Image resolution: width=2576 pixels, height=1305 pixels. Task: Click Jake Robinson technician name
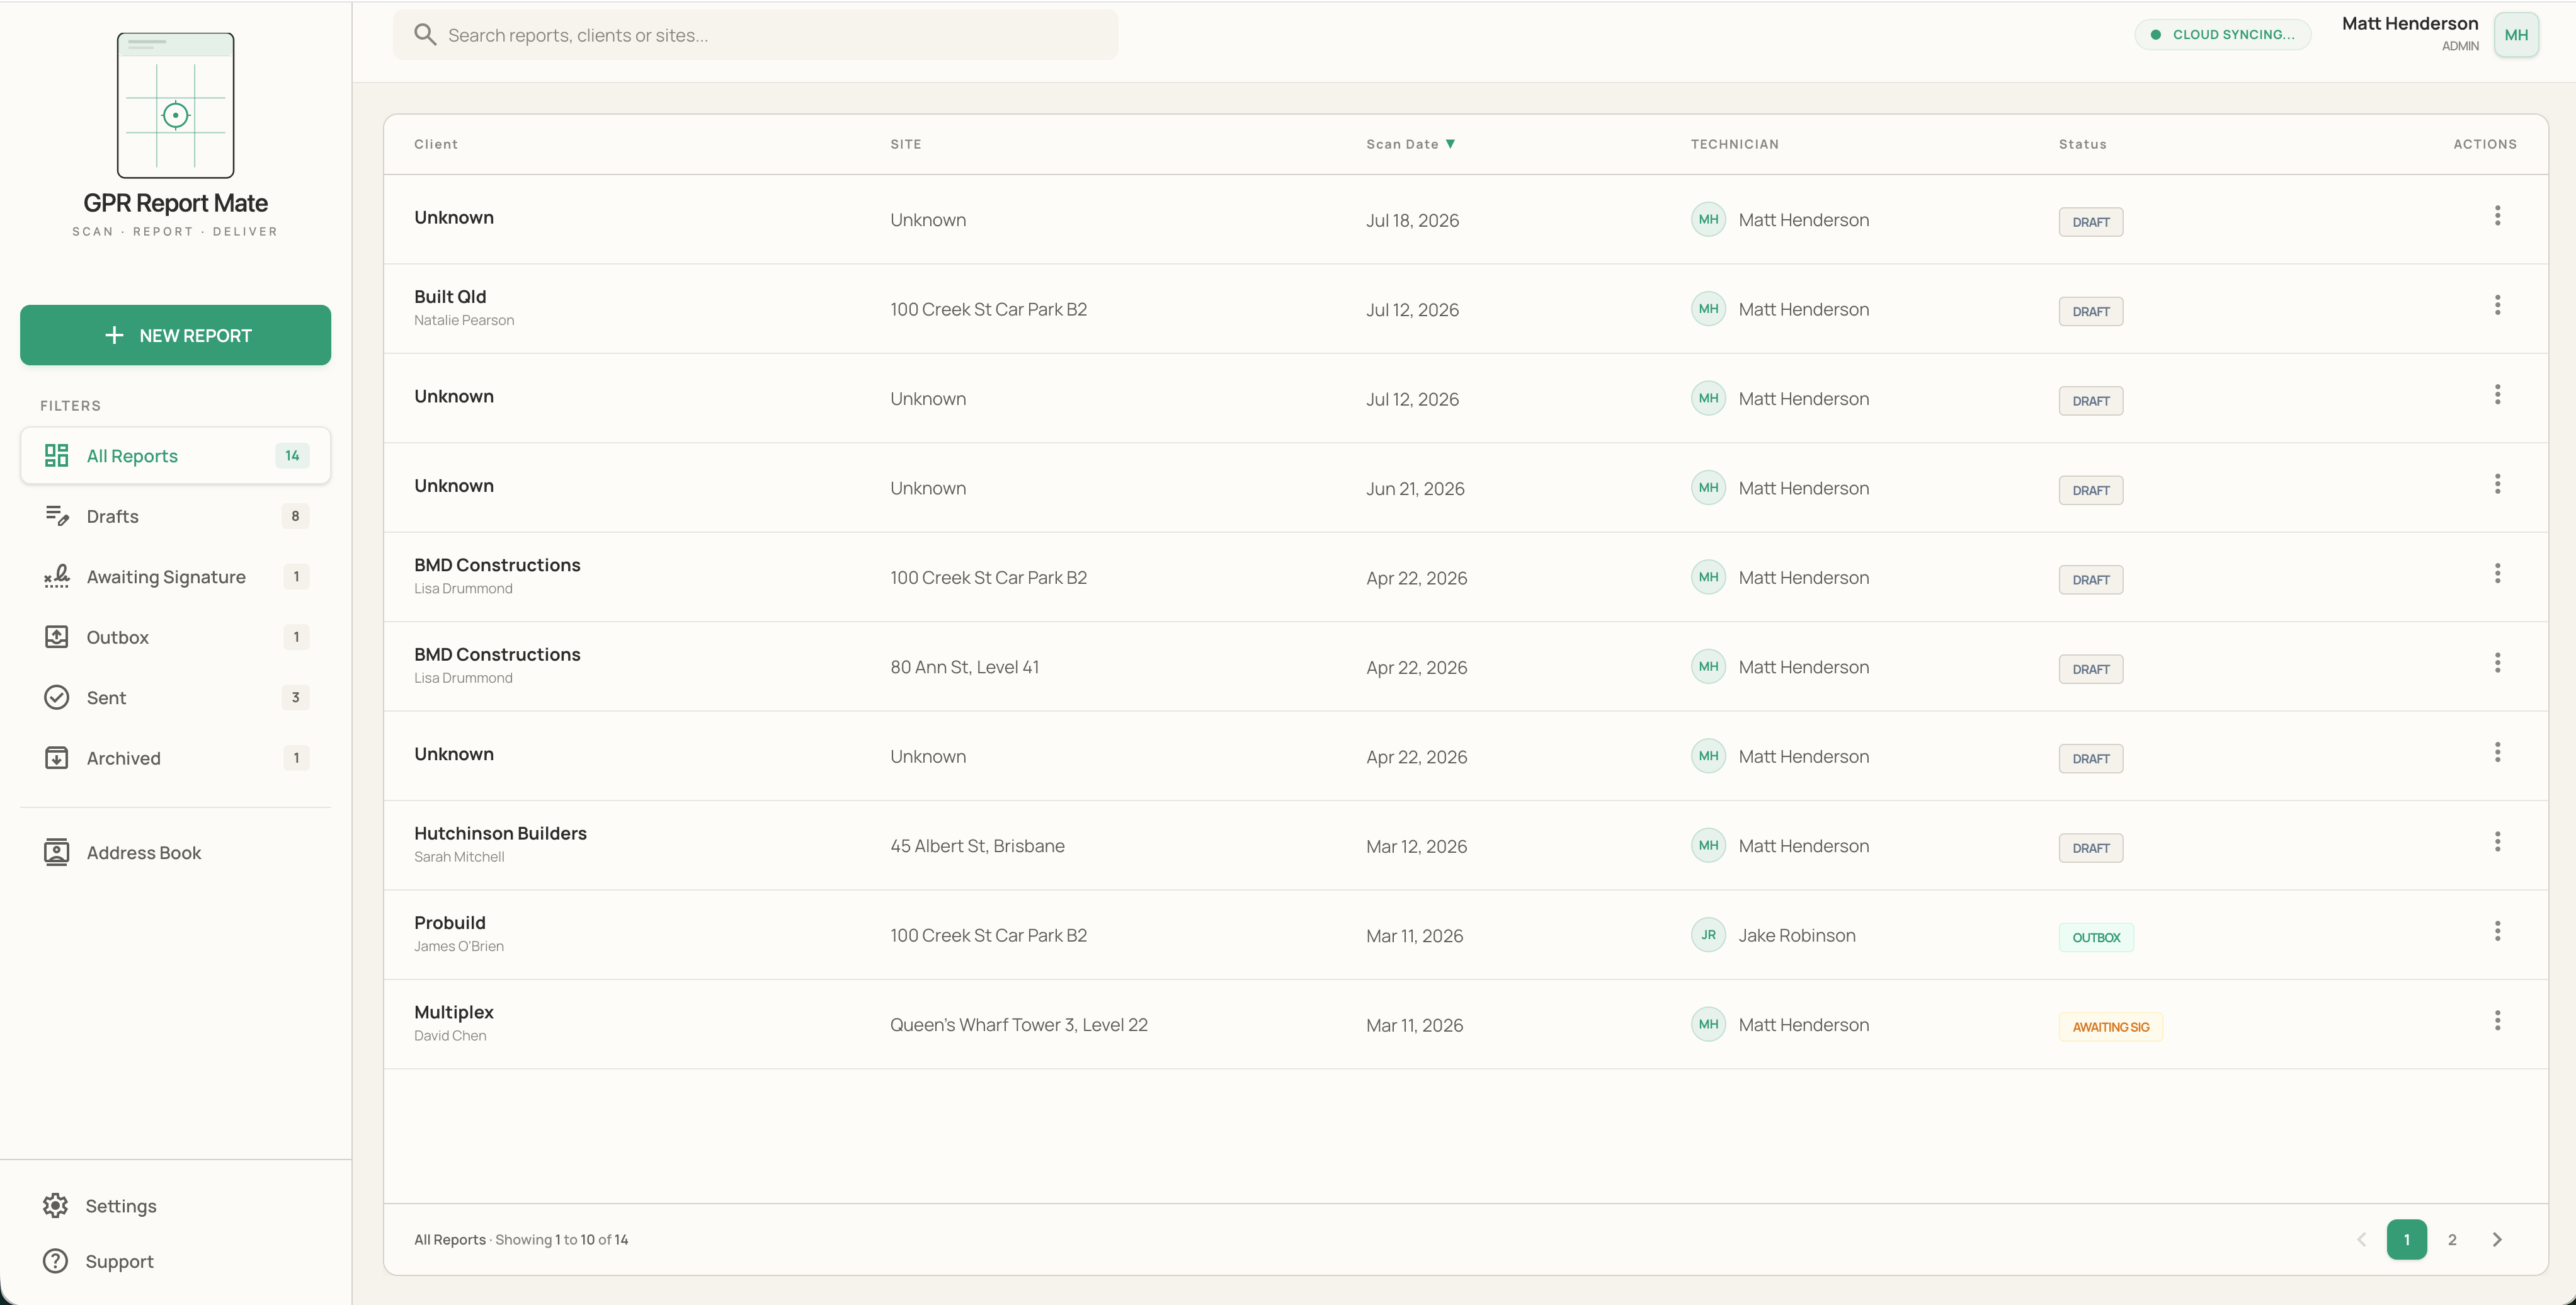[1796, 935]
